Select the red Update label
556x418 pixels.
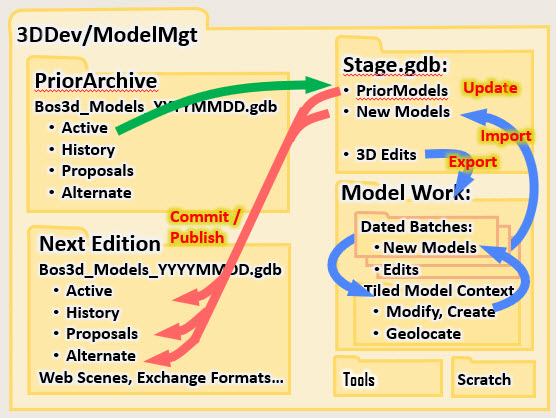(490, 88)
